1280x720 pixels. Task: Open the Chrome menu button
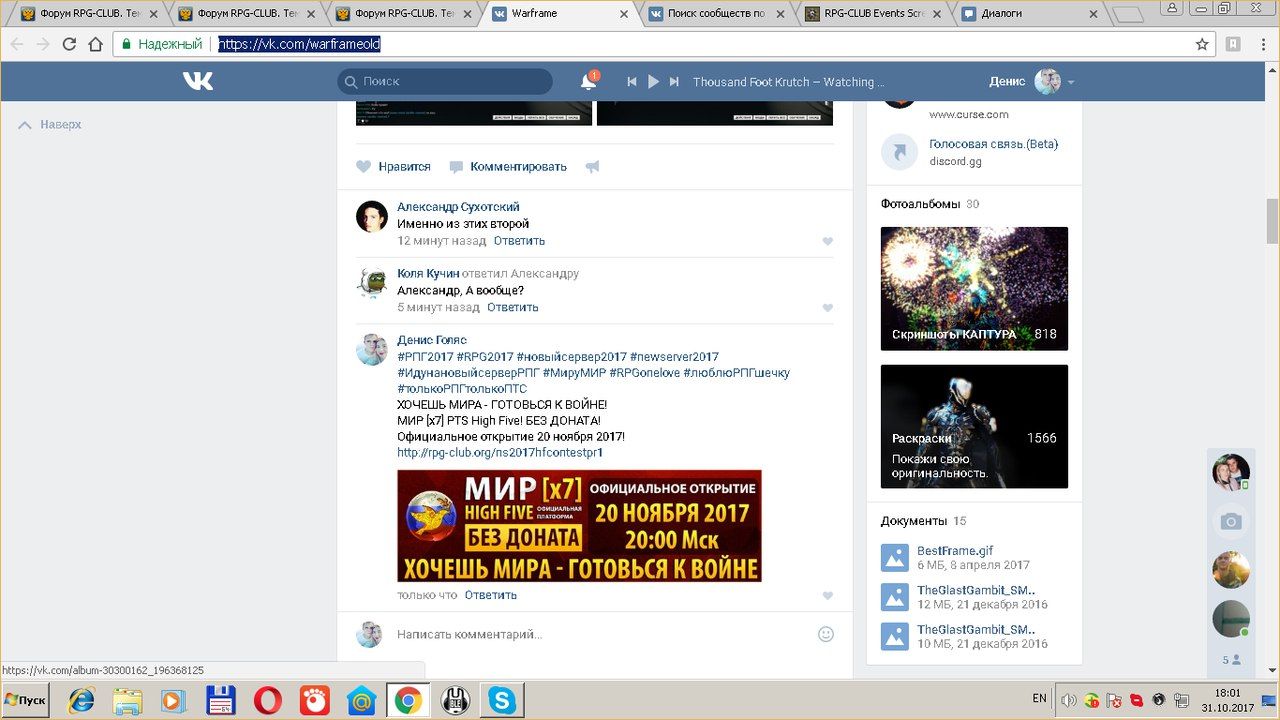pos(1264,44)
